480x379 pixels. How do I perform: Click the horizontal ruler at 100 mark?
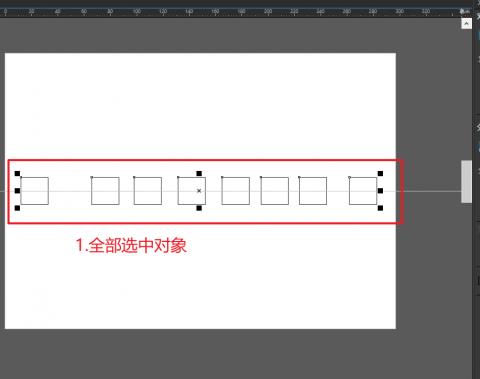pyautogui.click(x=137, y=12)
